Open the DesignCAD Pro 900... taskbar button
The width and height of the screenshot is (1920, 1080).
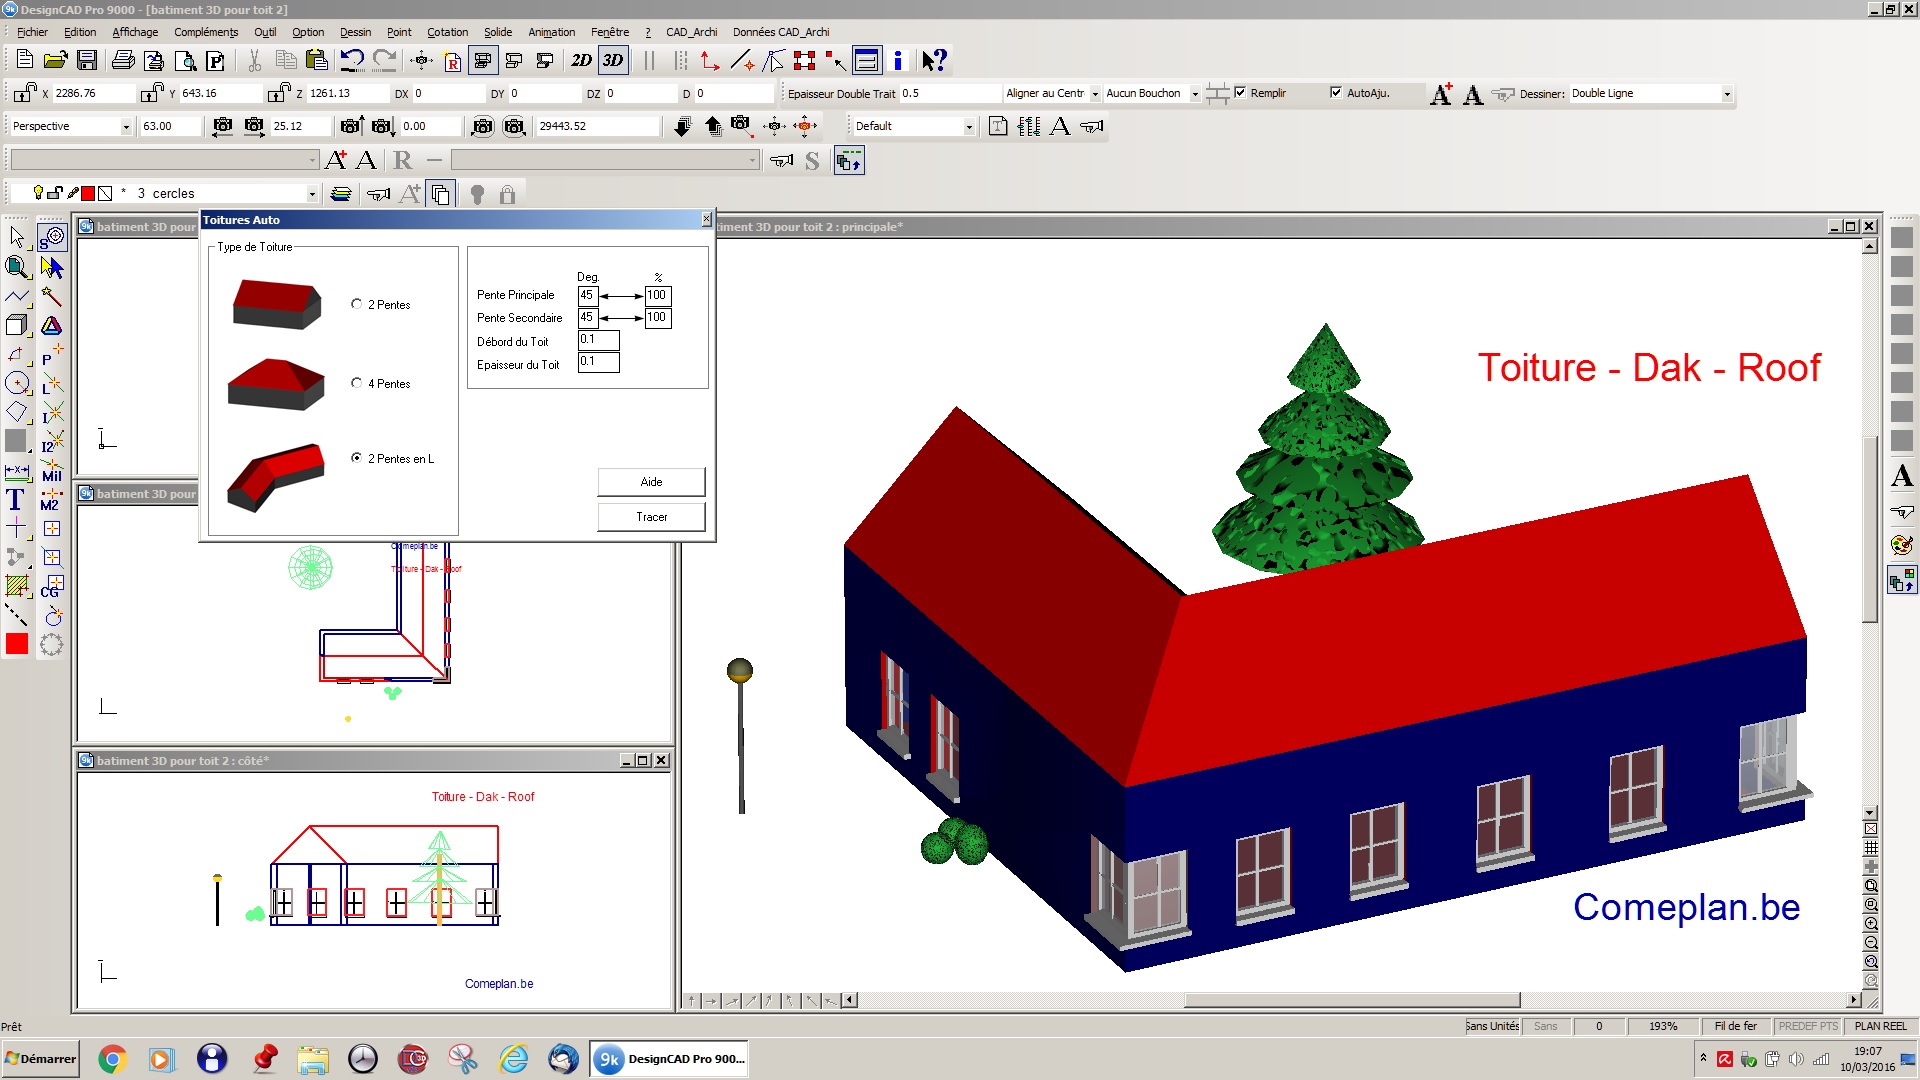[670, 1059]
